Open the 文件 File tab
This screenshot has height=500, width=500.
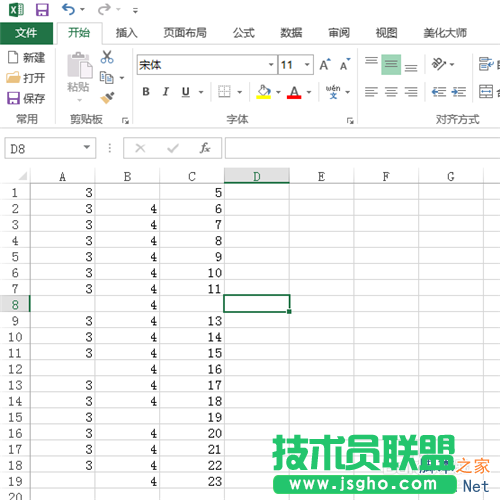tap(26, 33)
